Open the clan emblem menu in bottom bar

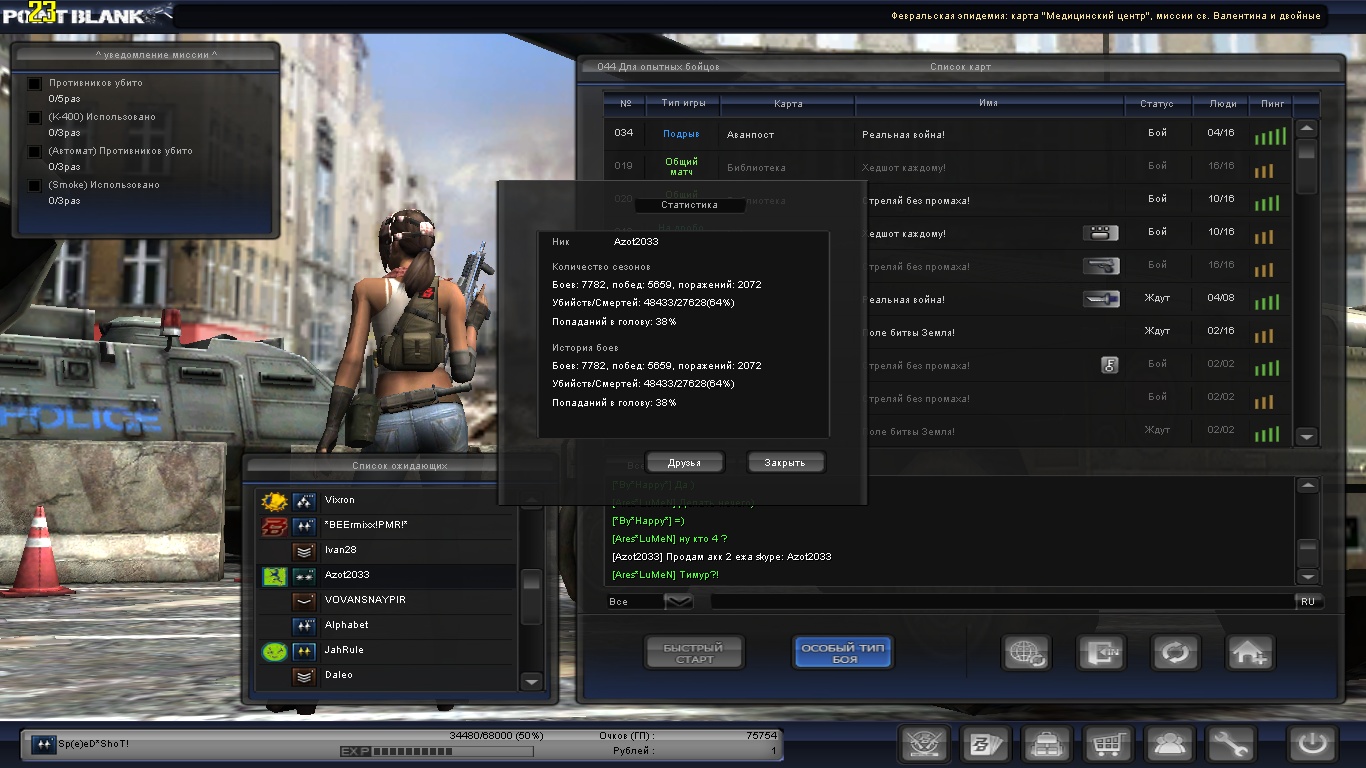point(924,744)
